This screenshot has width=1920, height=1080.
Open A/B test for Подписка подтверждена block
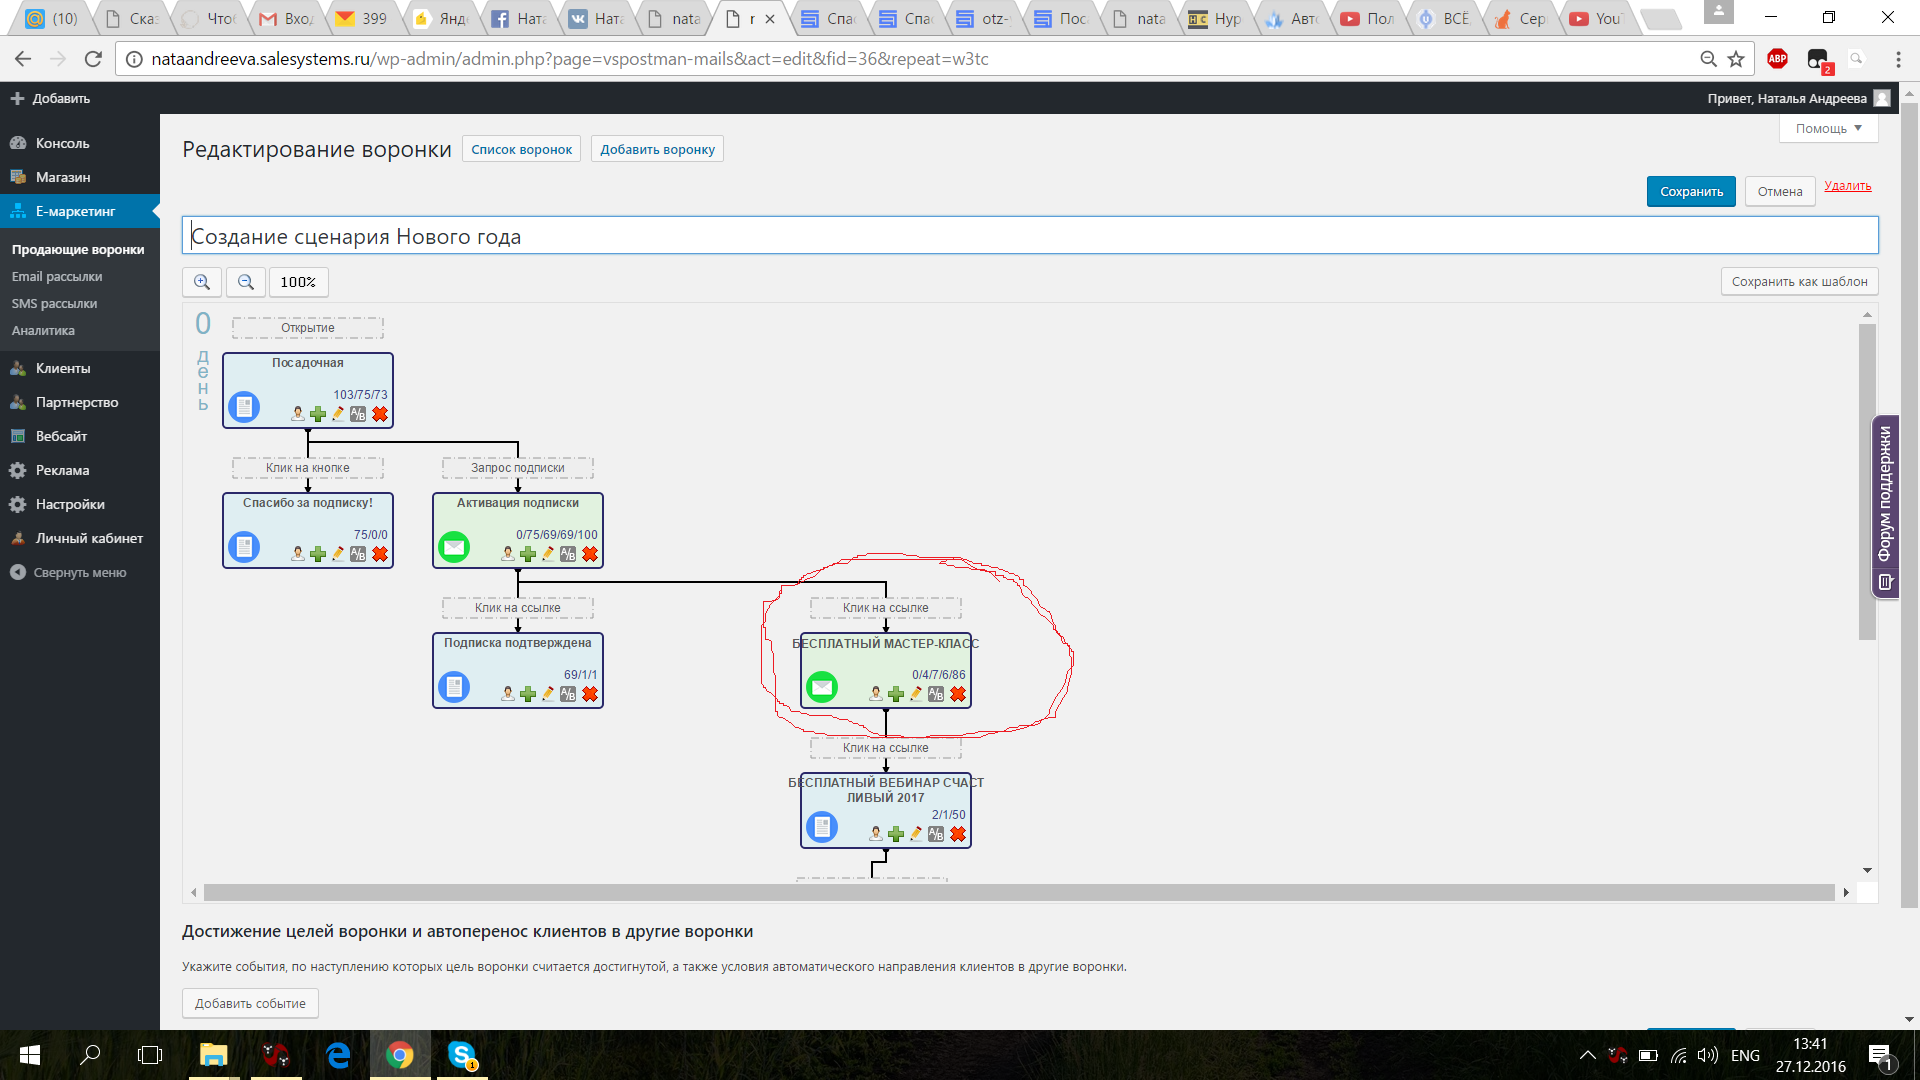(568, 694)
